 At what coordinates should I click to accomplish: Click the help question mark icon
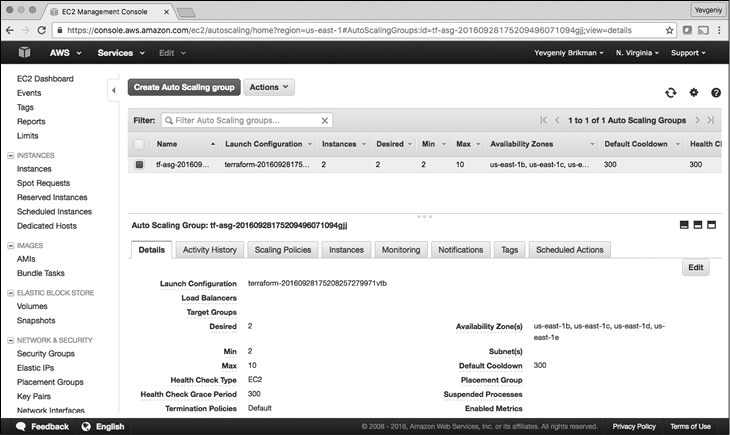click(x=716, y=92)
